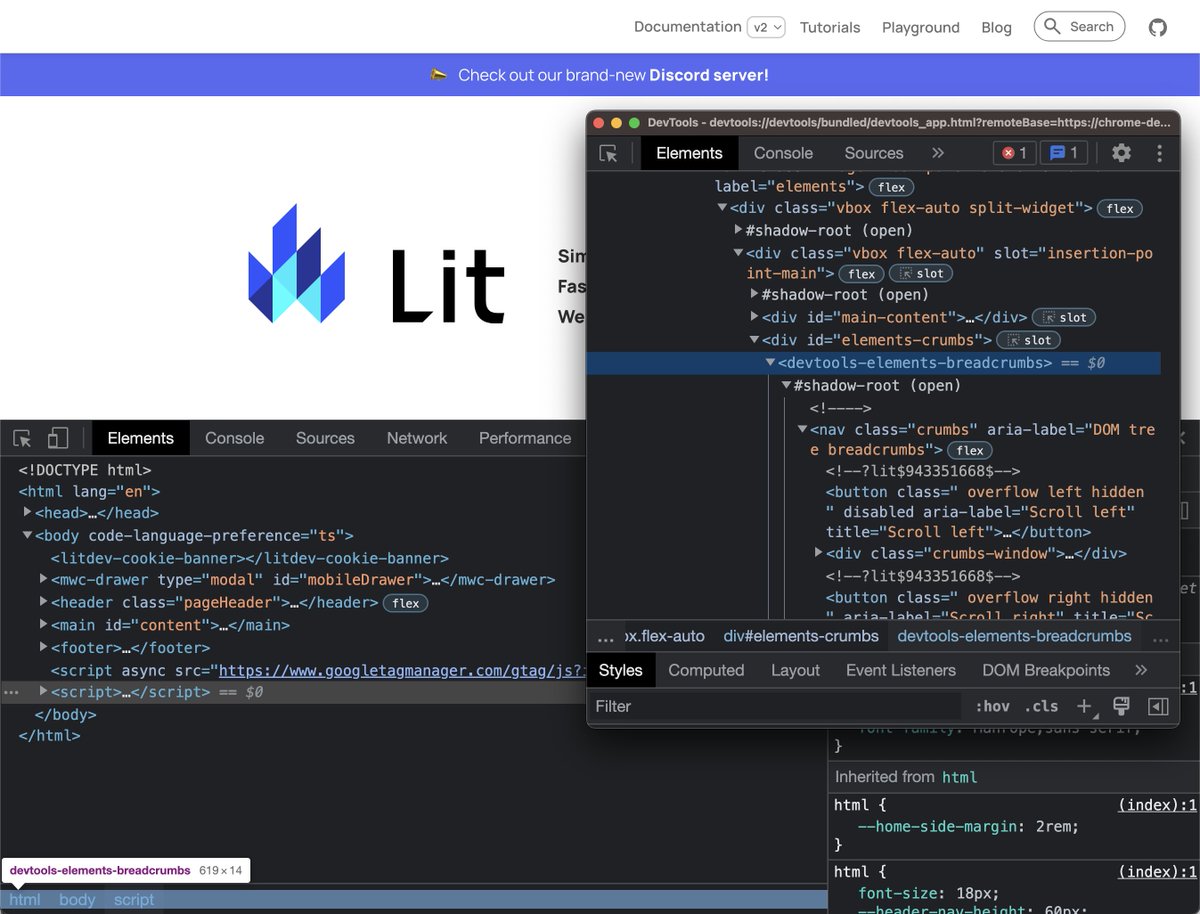Toggle element state panel with :hov button

click(992, 706)
